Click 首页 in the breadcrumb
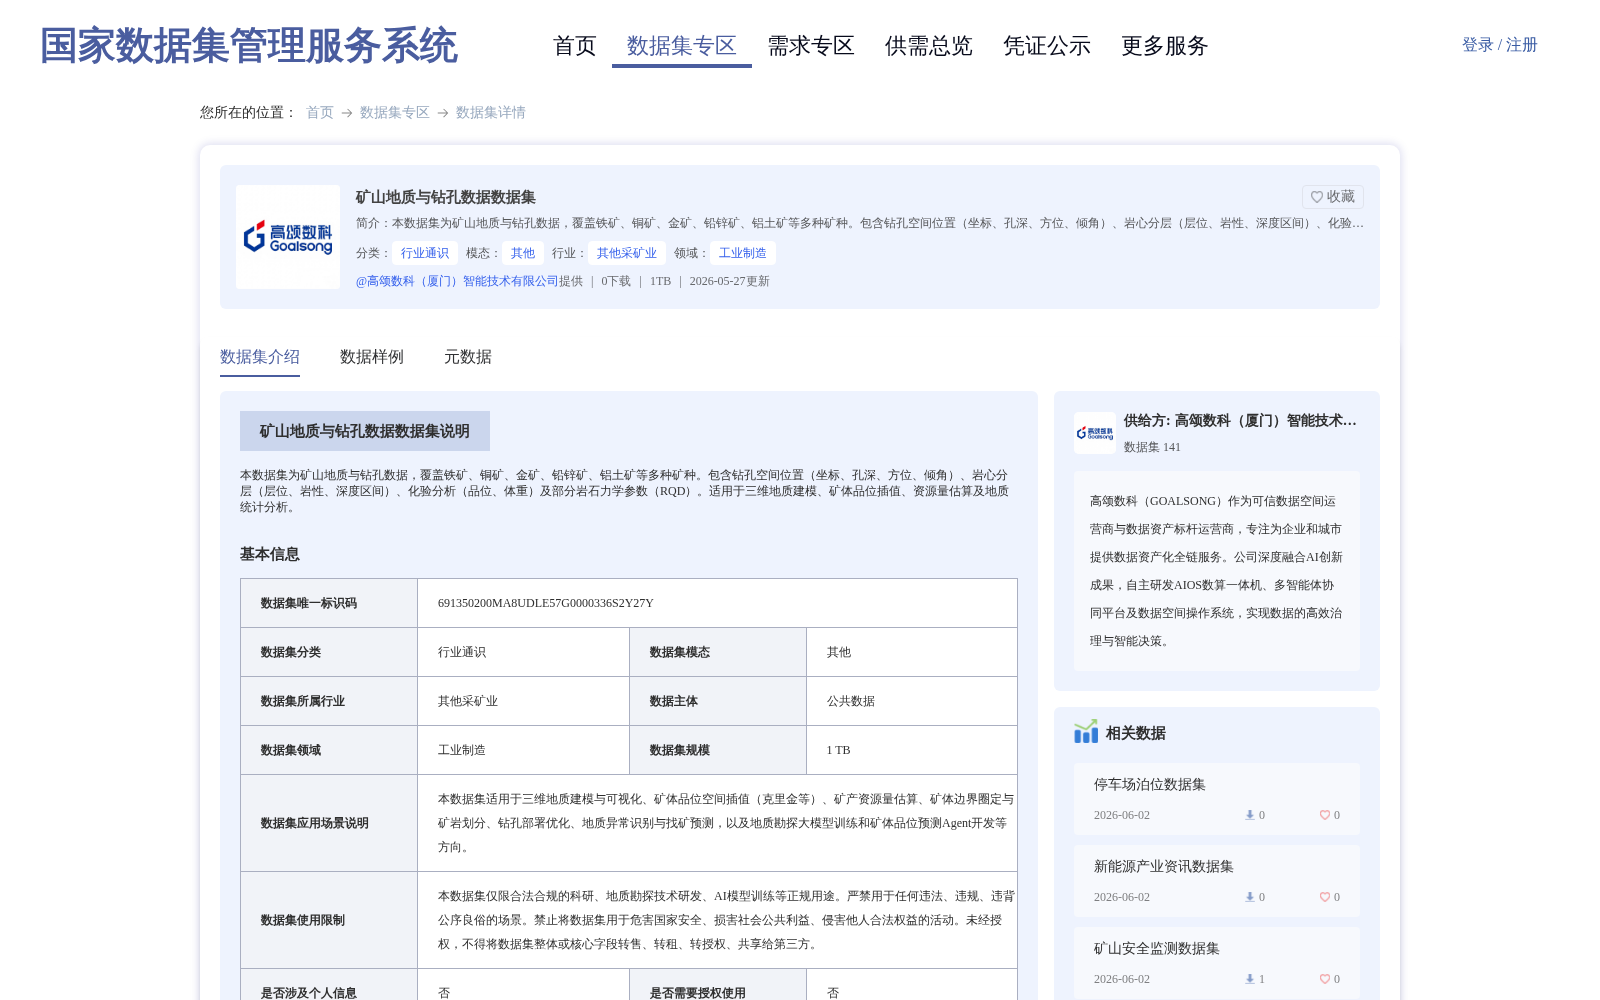Image resolution: width=1600 pixels, height=1000 pixels. [320, 113]
